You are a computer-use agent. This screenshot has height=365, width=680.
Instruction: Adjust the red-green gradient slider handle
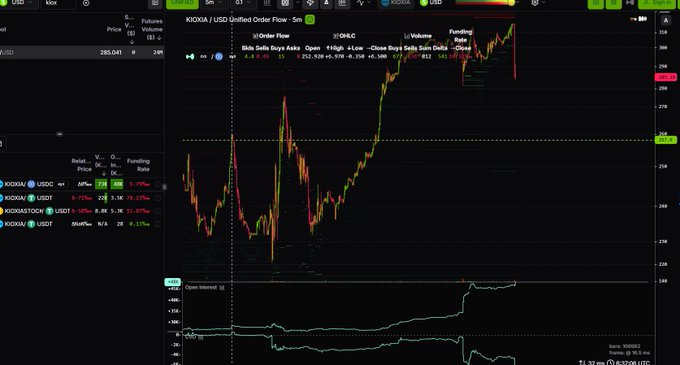[x=511, y=3]
